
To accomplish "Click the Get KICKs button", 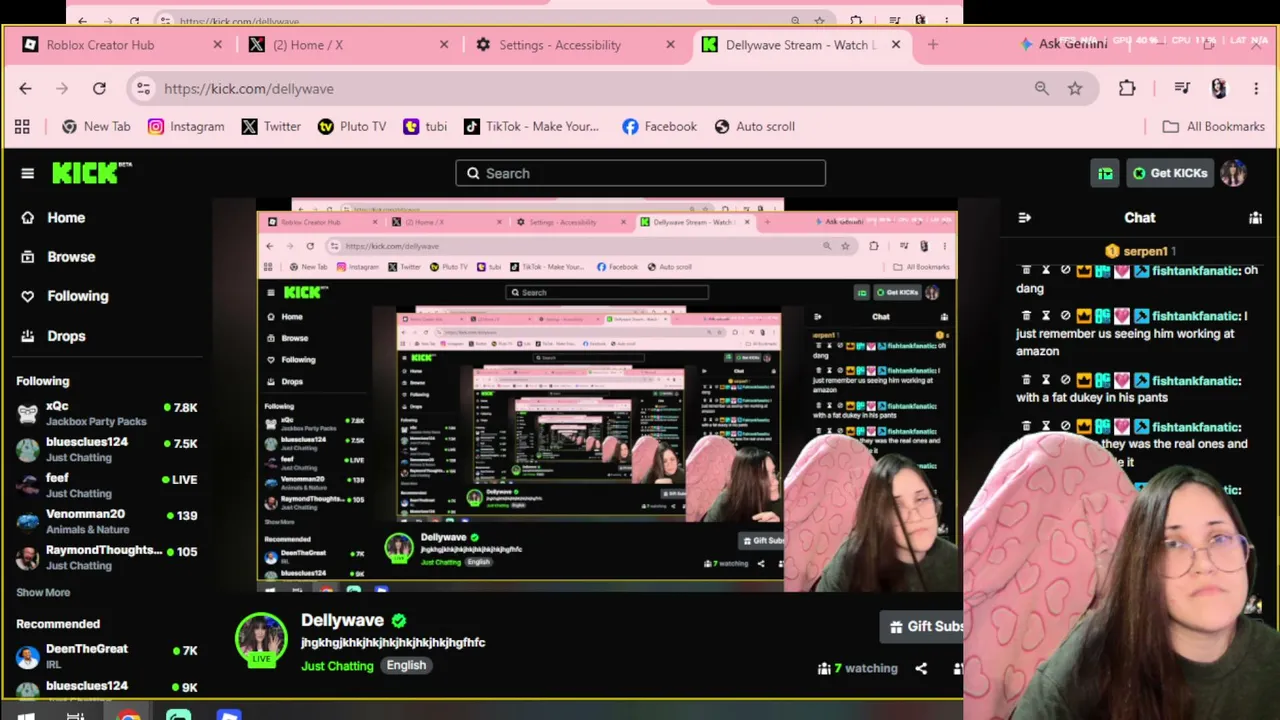I will 1169,173.
